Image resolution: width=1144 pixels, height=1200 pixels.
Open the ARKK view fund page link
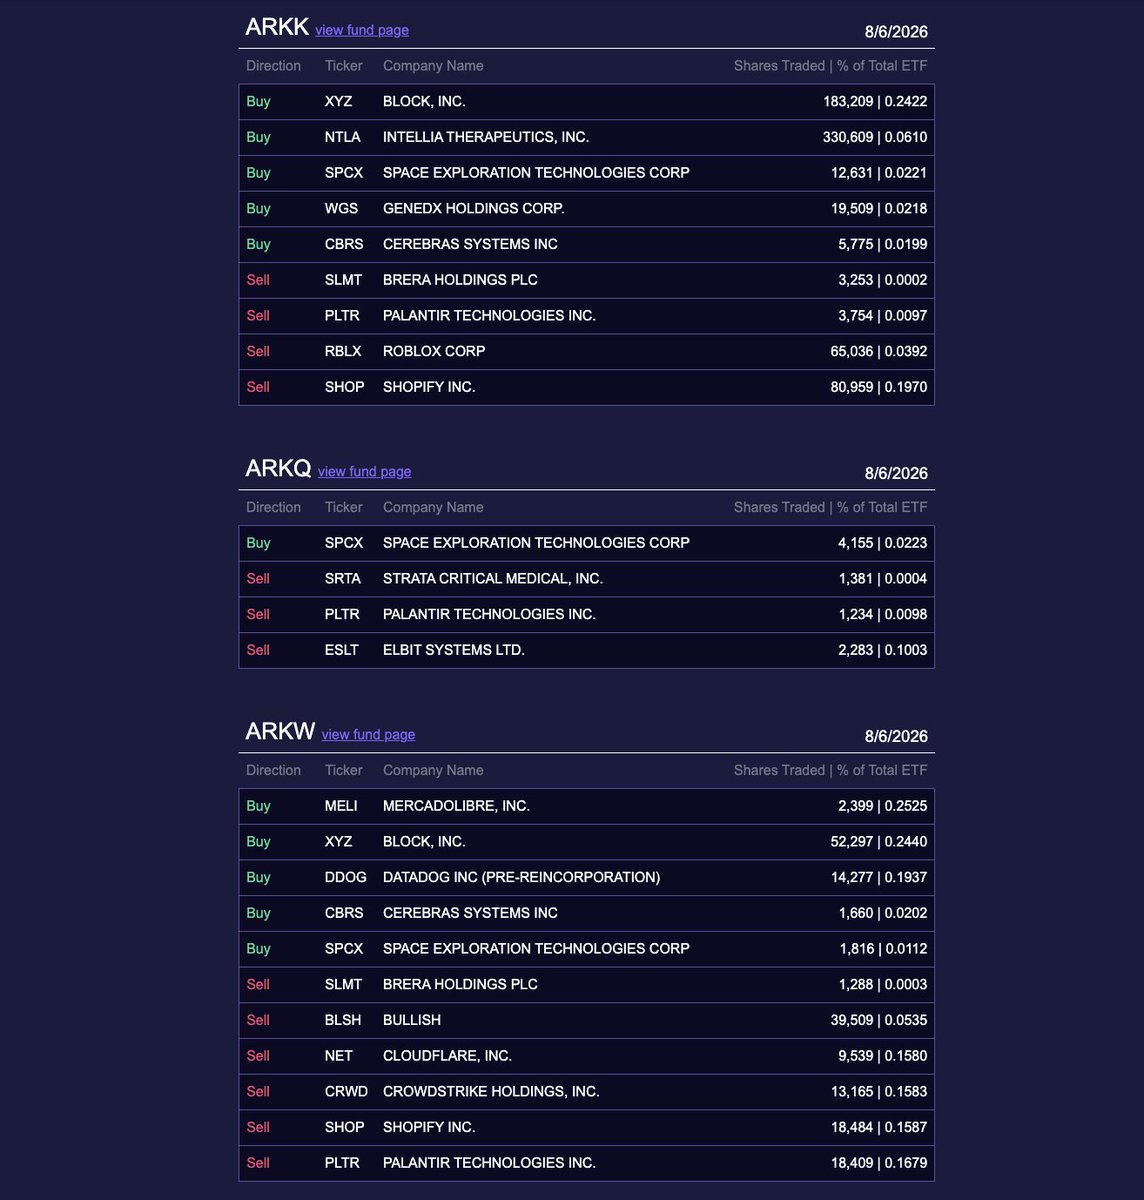click(x=362, y=30)
